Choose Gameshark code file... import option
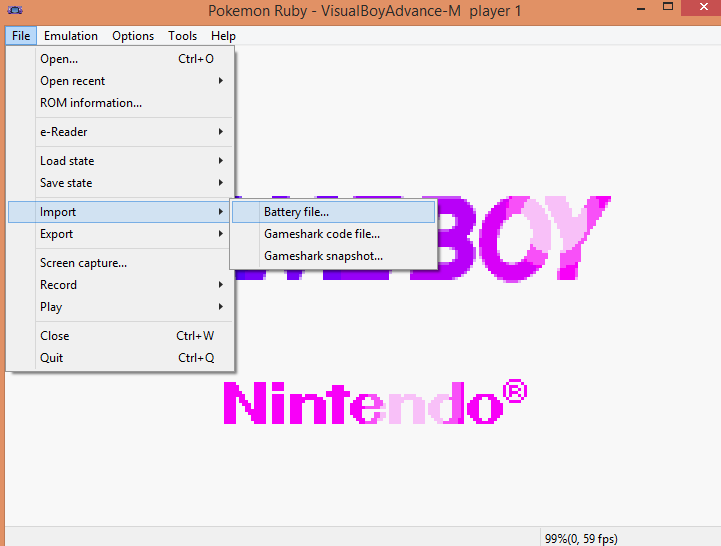The height and width of the screenshot is (546, 721). (x=333, y=234)
